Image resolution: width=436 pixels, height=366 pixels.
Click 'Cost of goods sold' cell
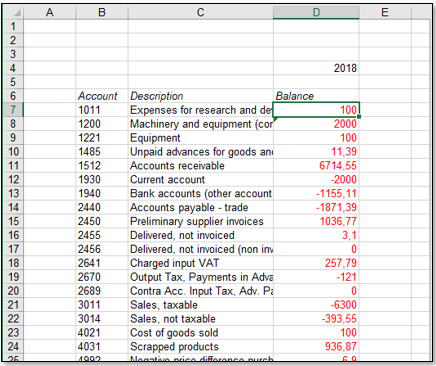tap(200, 332)
